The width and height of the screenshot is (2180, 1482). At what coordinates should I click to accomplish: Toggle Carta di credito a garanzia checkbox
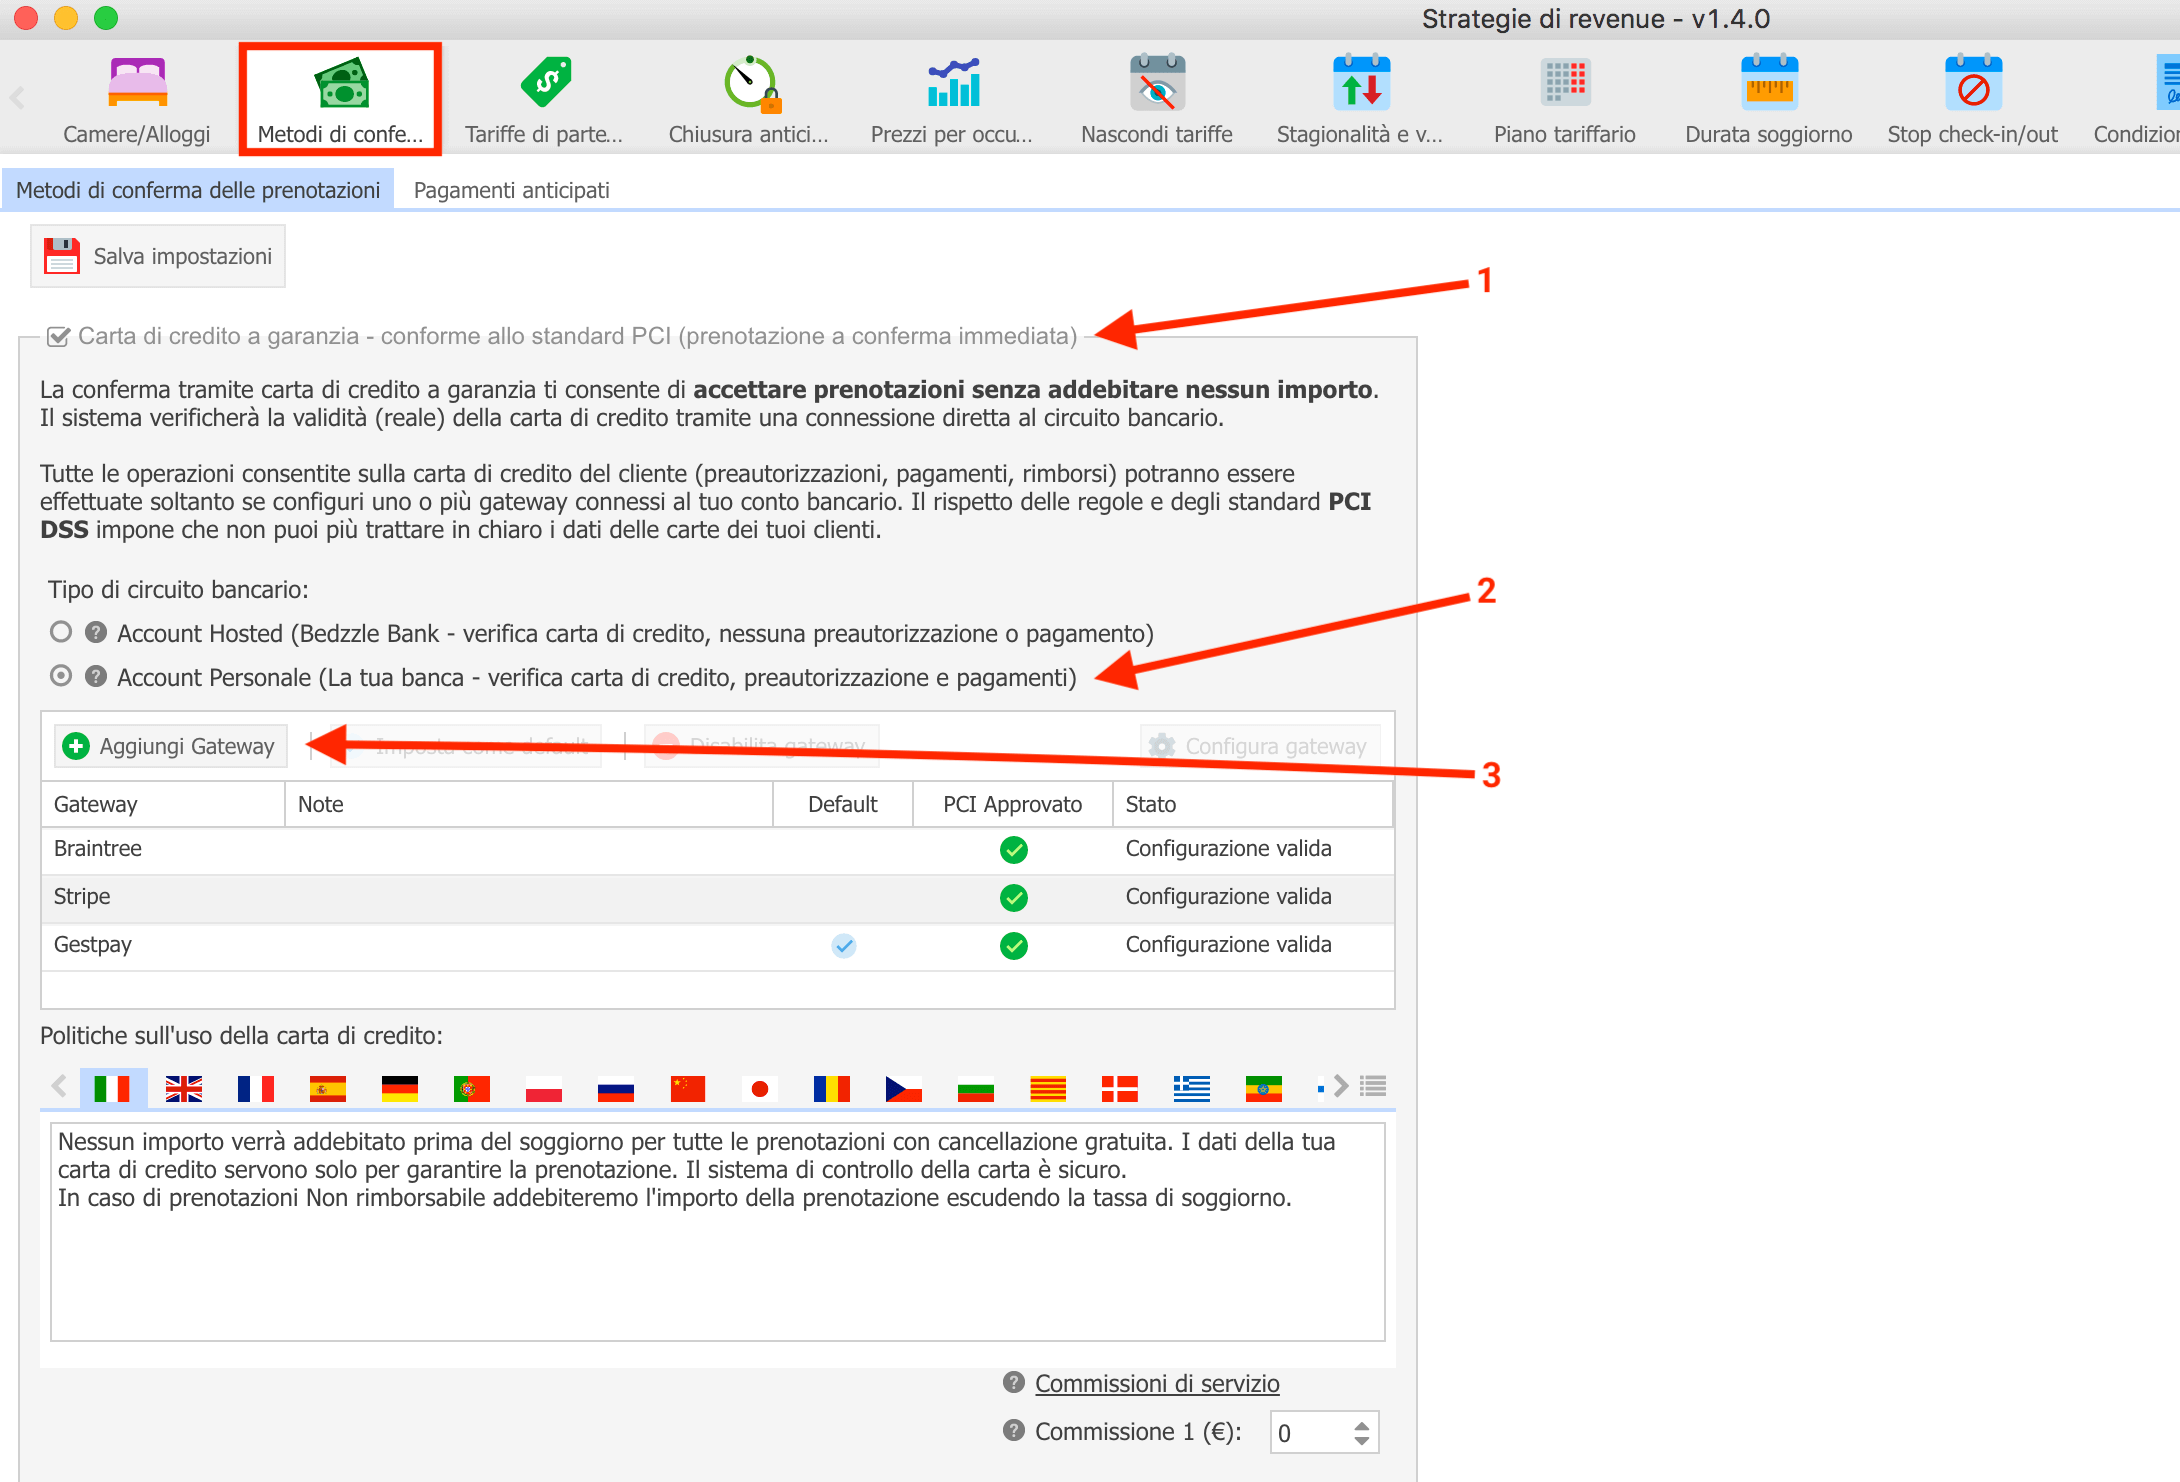(59, 337)
